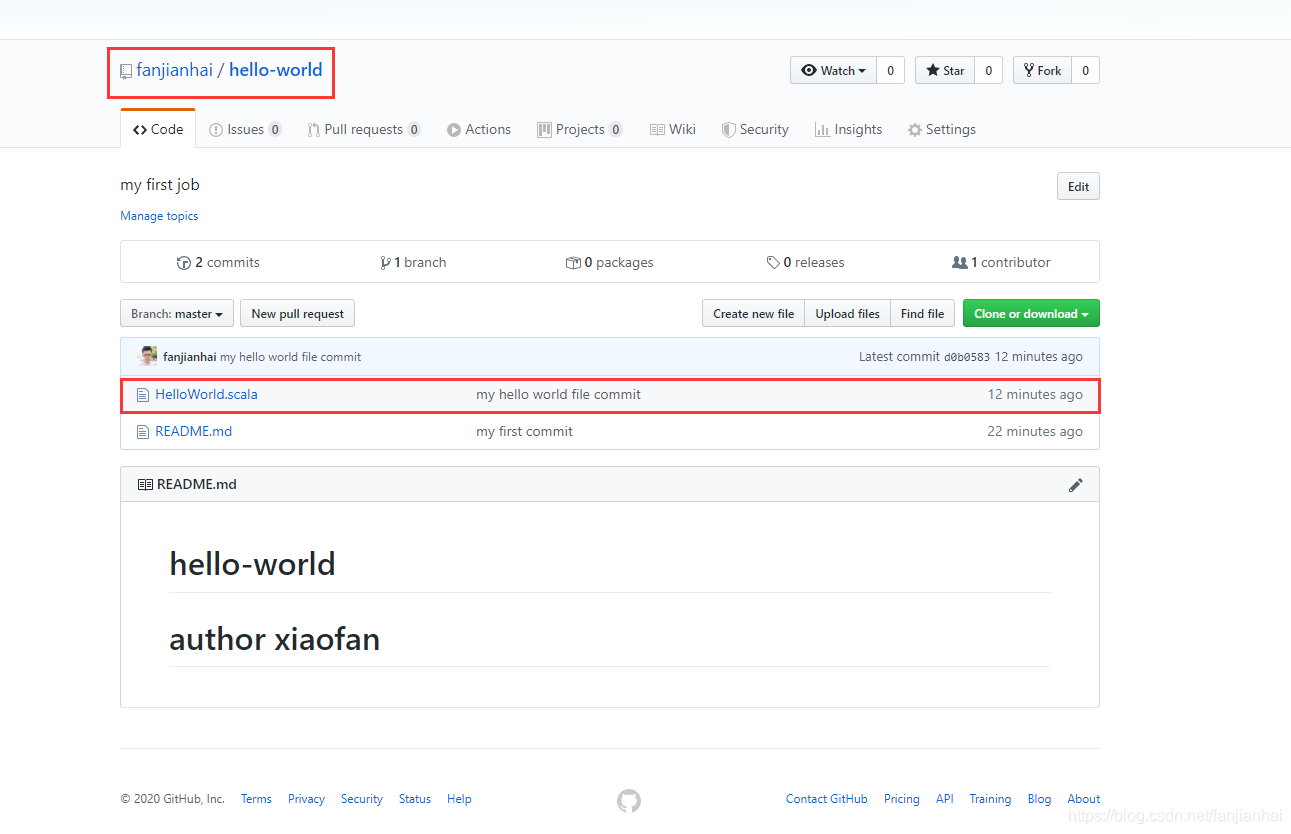This screenshot has height=834, width=1291.
Task: Click the 'my first job' description text
Action: [160, 185]
